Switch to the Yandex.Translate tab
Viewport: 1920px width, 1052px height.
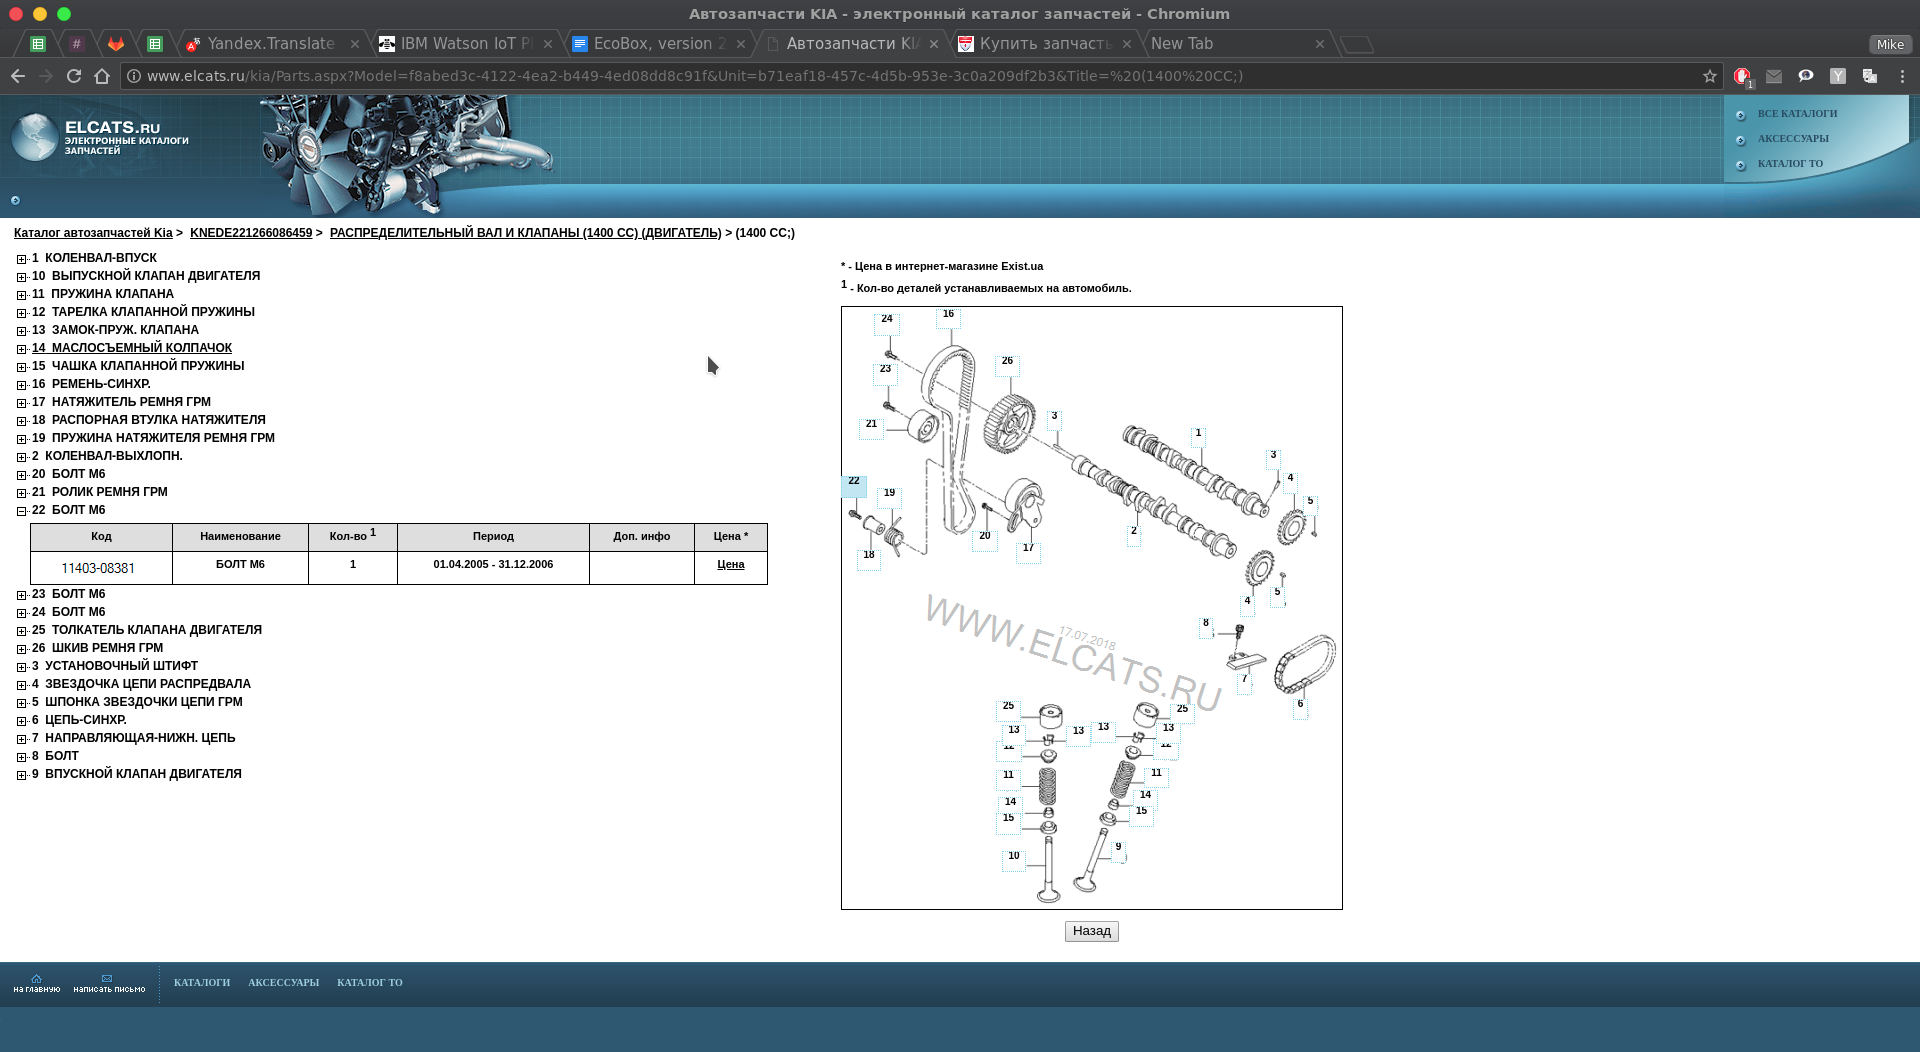[x=272, y=44]
